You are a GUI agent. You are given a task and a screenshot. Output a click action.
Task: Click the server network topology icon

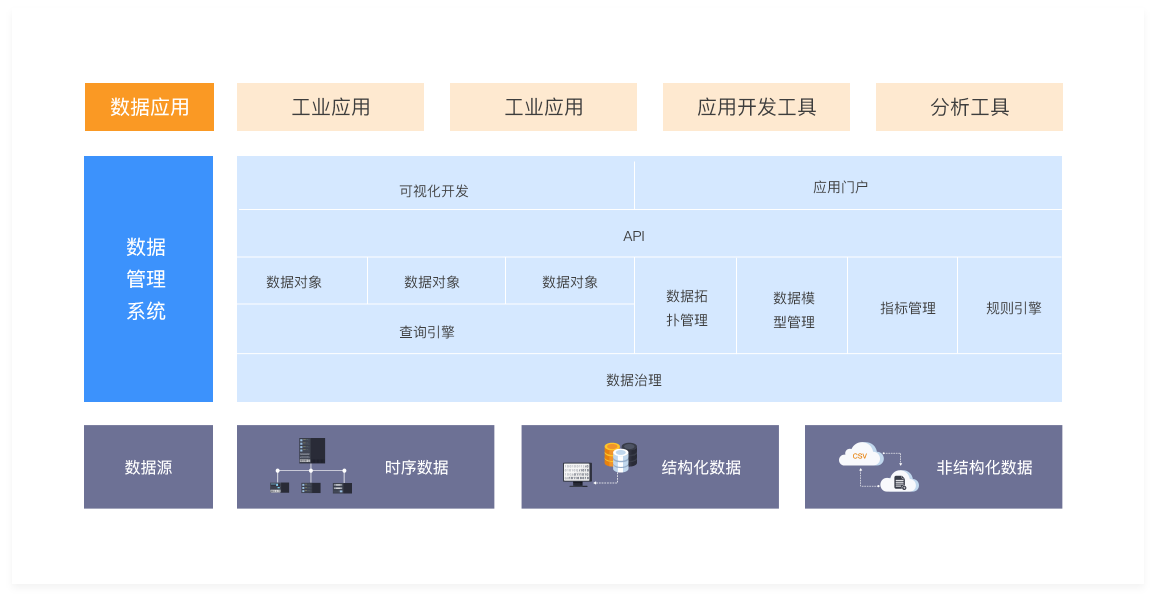click(311, 466)
